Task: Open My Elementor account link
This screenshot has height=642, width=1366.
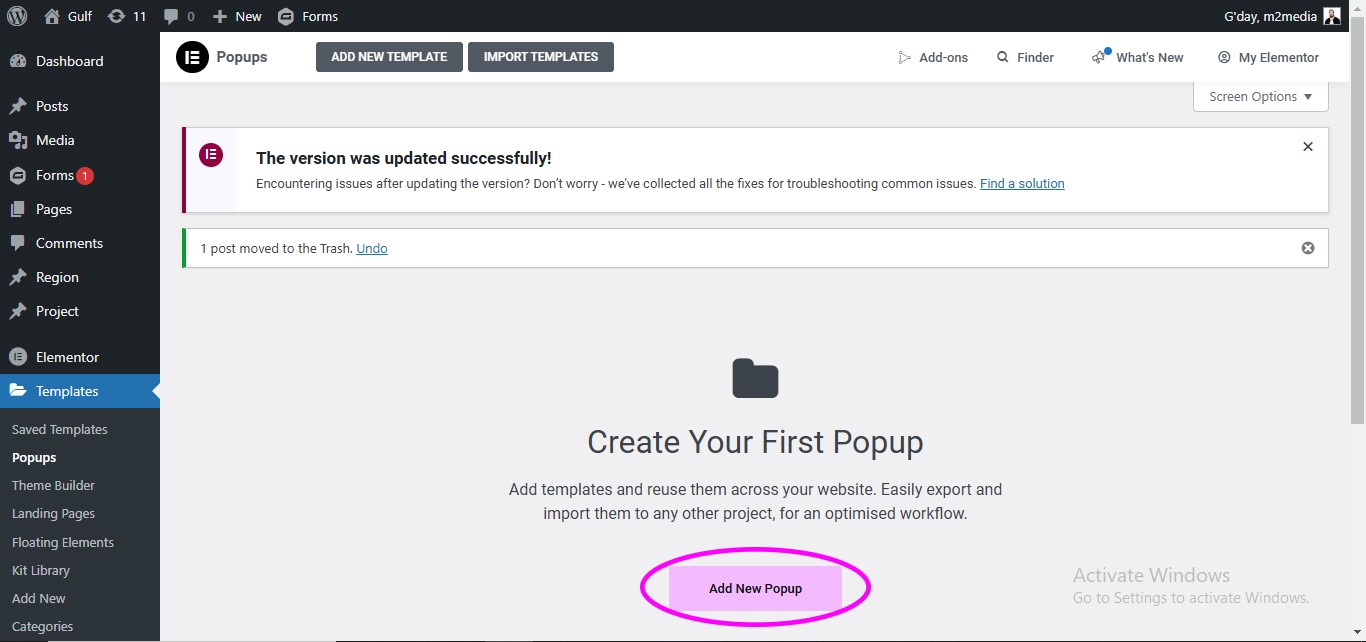Action: click(x=1268, y=58)
